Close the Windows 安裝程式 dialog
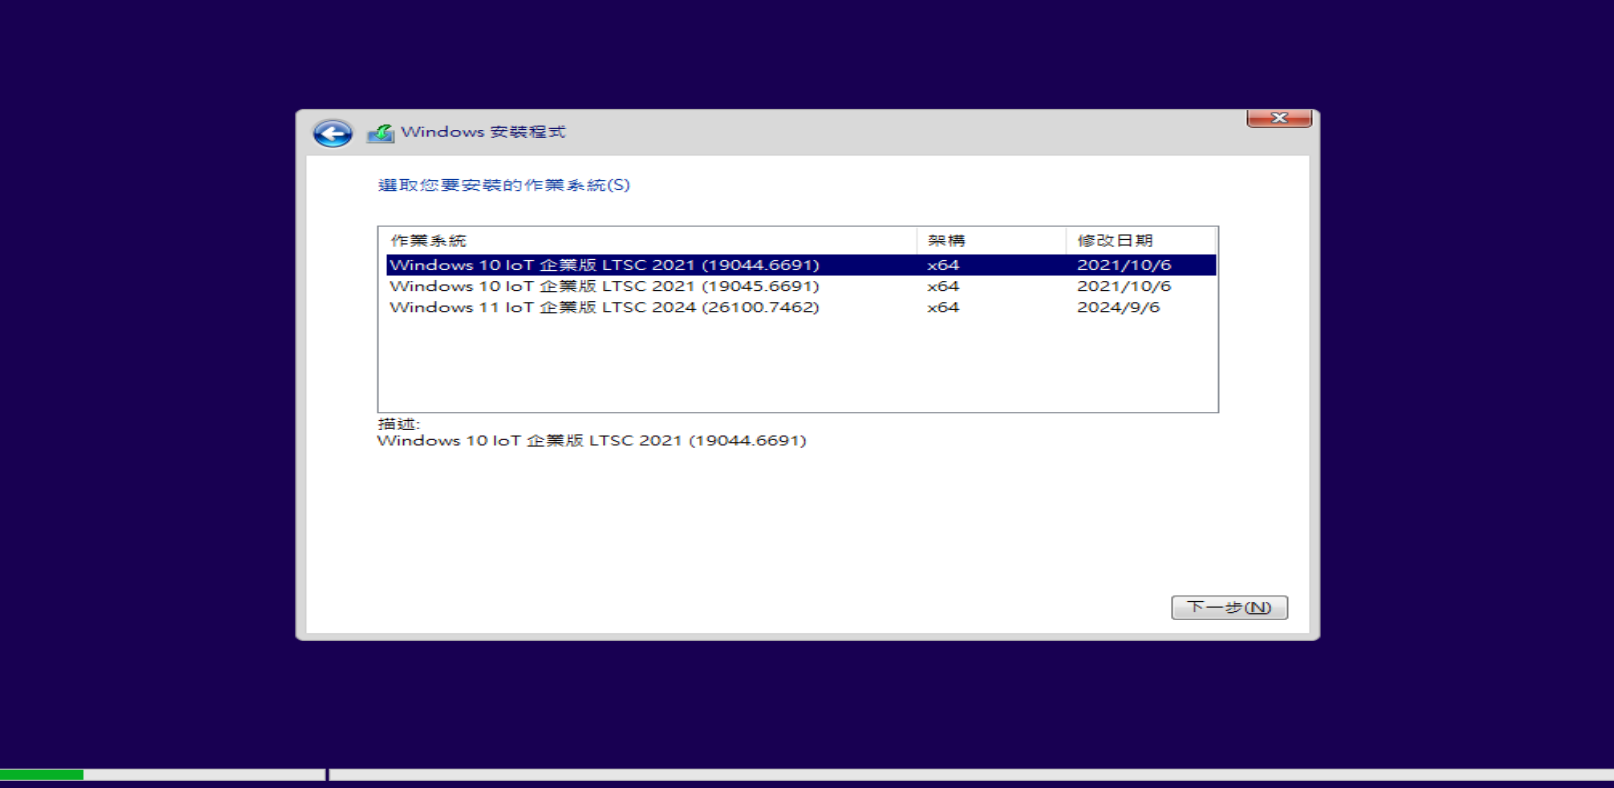Viewport: 1614px width, 788px height. 1278,118
